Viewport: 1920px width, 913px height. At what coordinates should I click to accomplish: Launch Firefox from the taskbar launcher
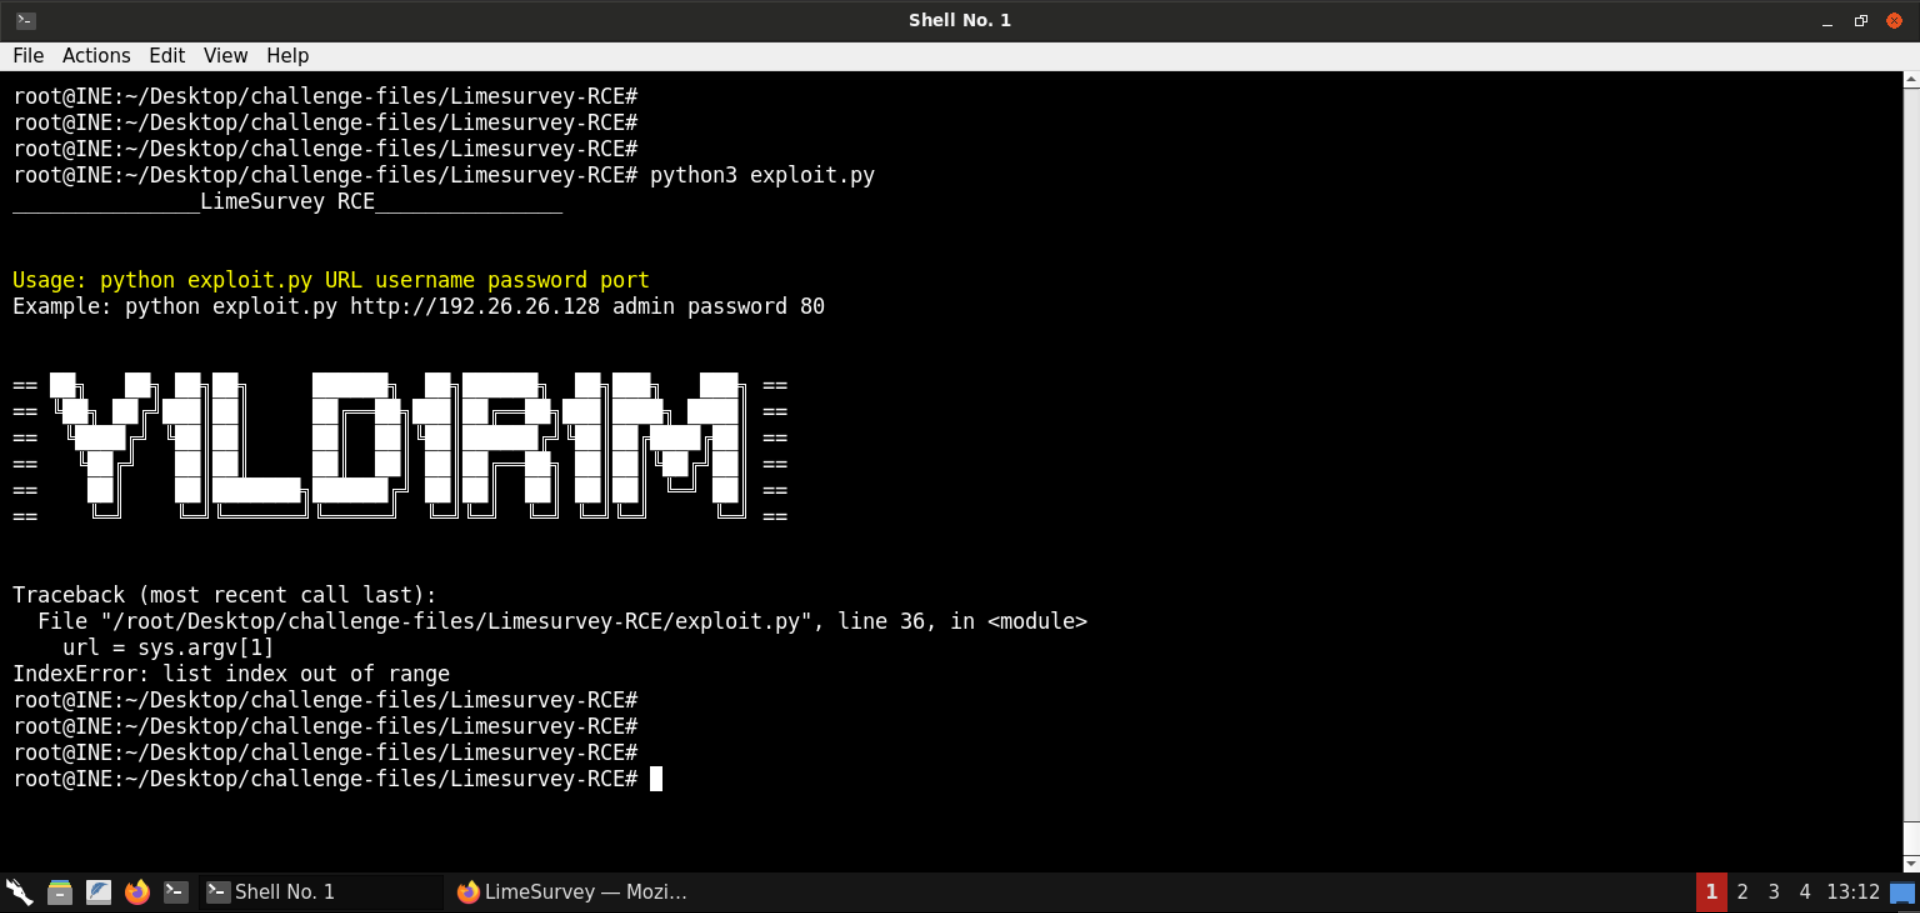(x=137, y=892)
